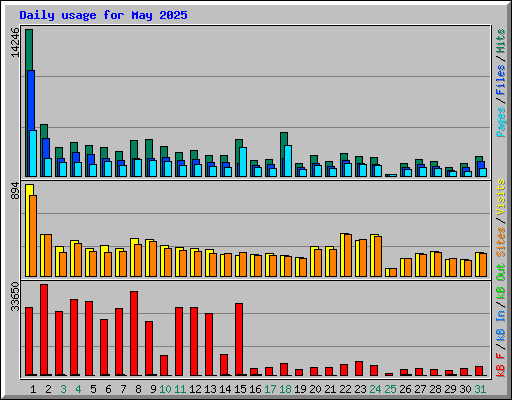Click the day 1 label on the x-axis
The image size is (512, 400).
pyautogui.click(x=33, y=389)
